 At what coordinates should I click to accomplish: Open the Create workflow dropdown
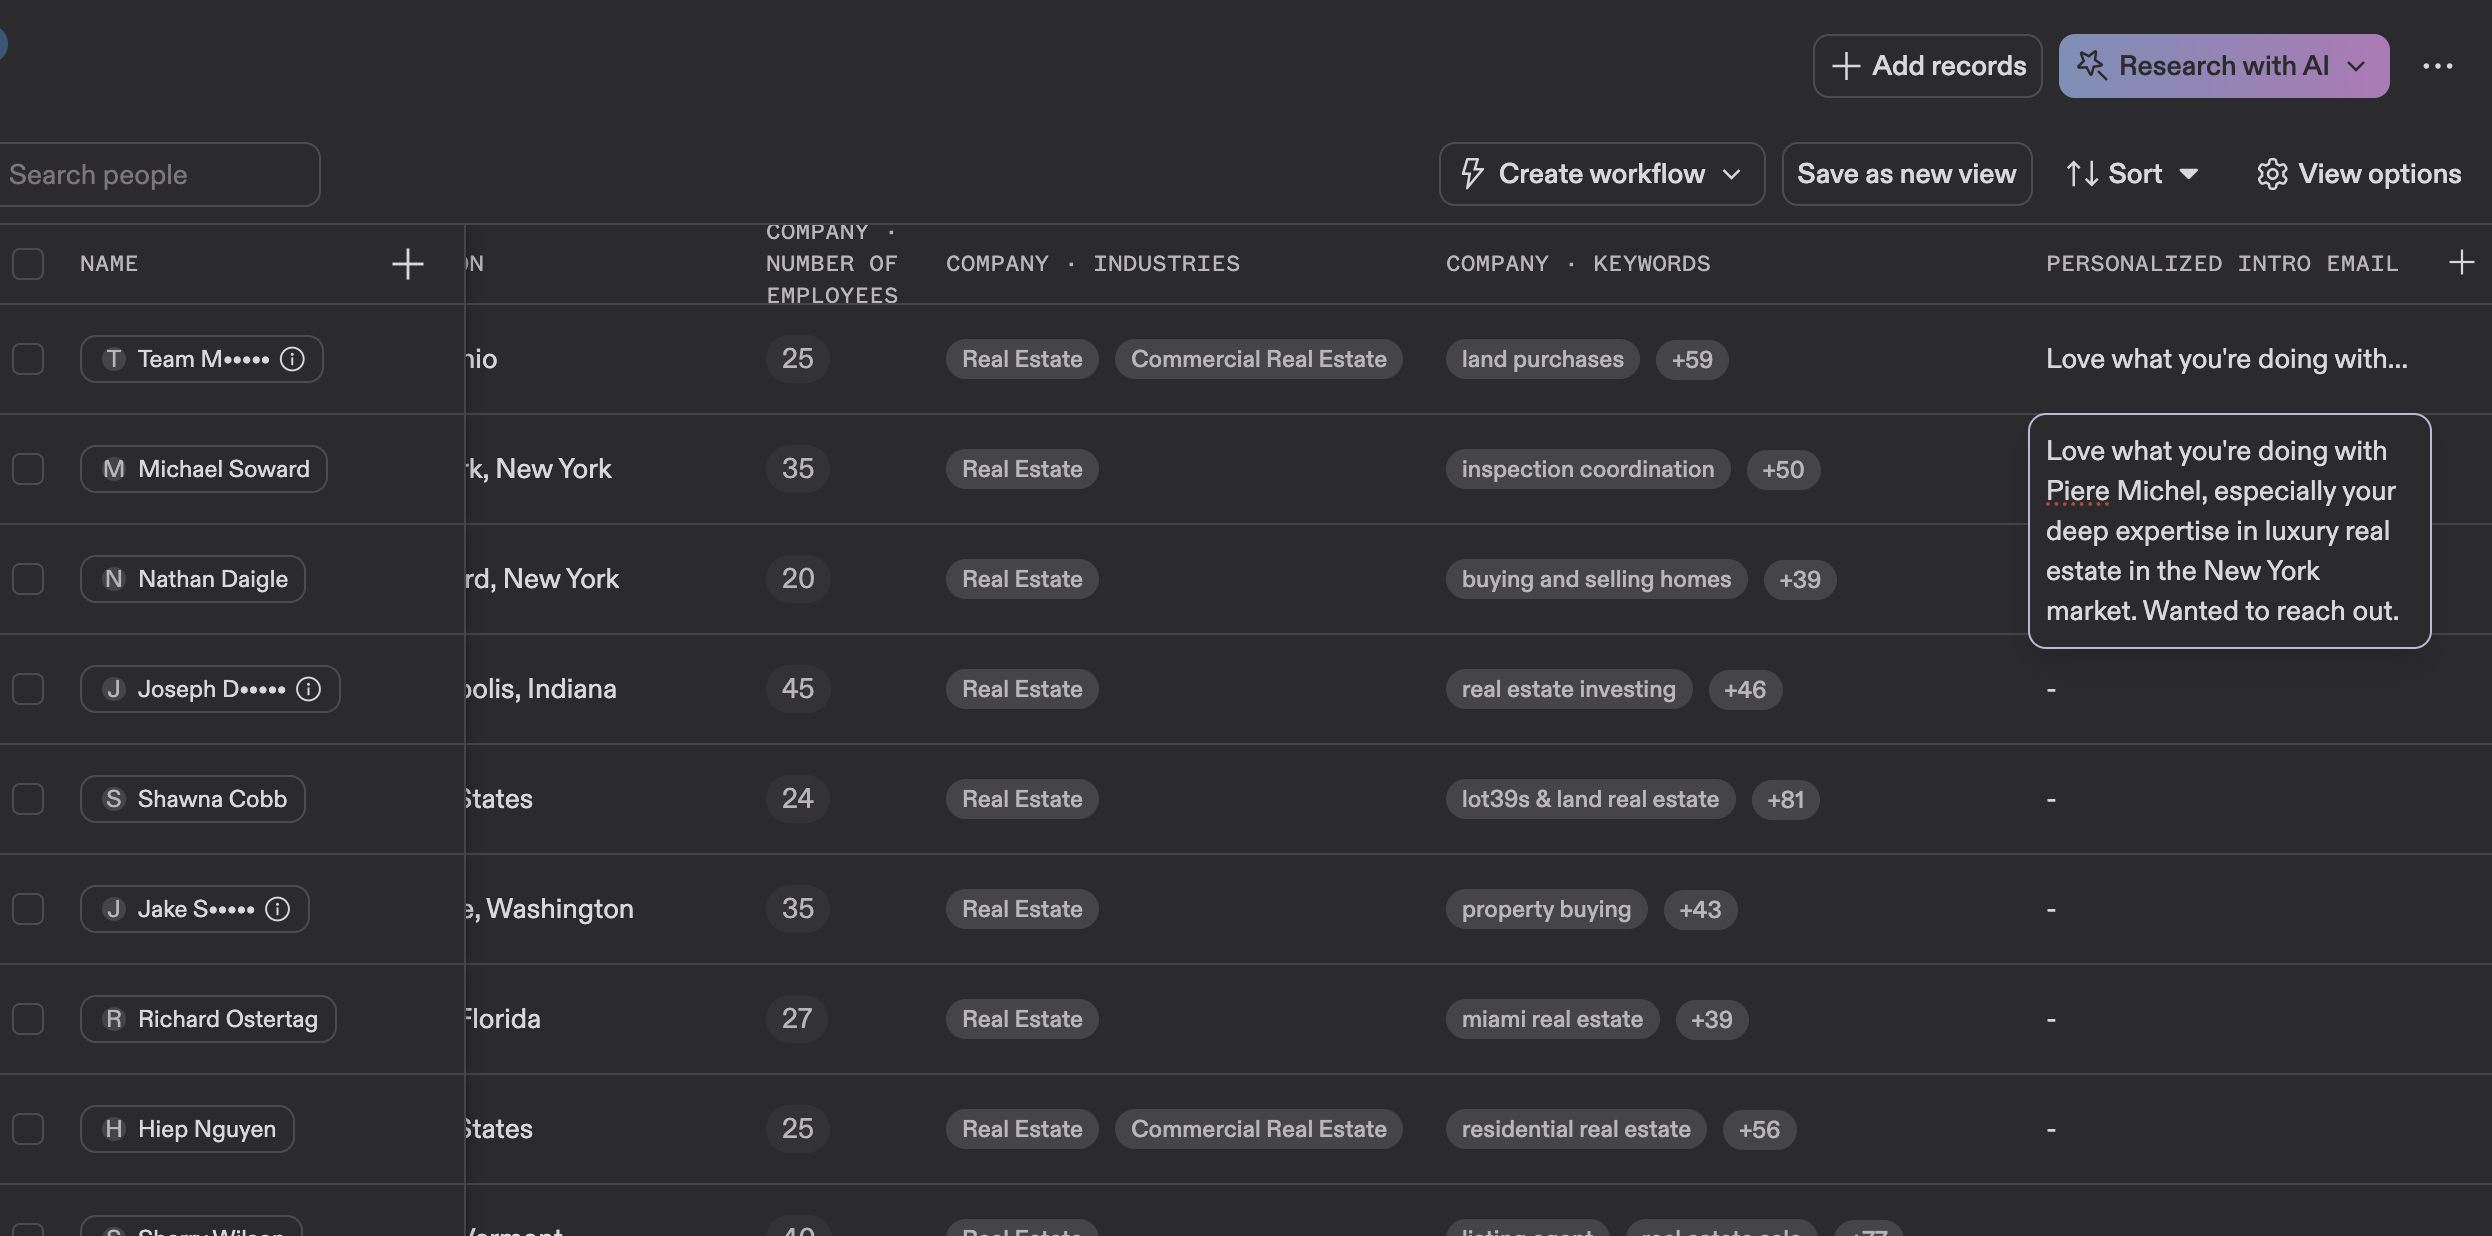1601,174
